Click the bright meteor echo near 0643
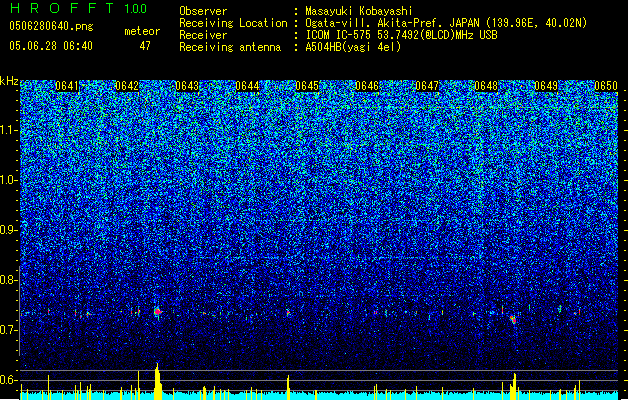Screen dimensions: 629x400 point(158,312)
